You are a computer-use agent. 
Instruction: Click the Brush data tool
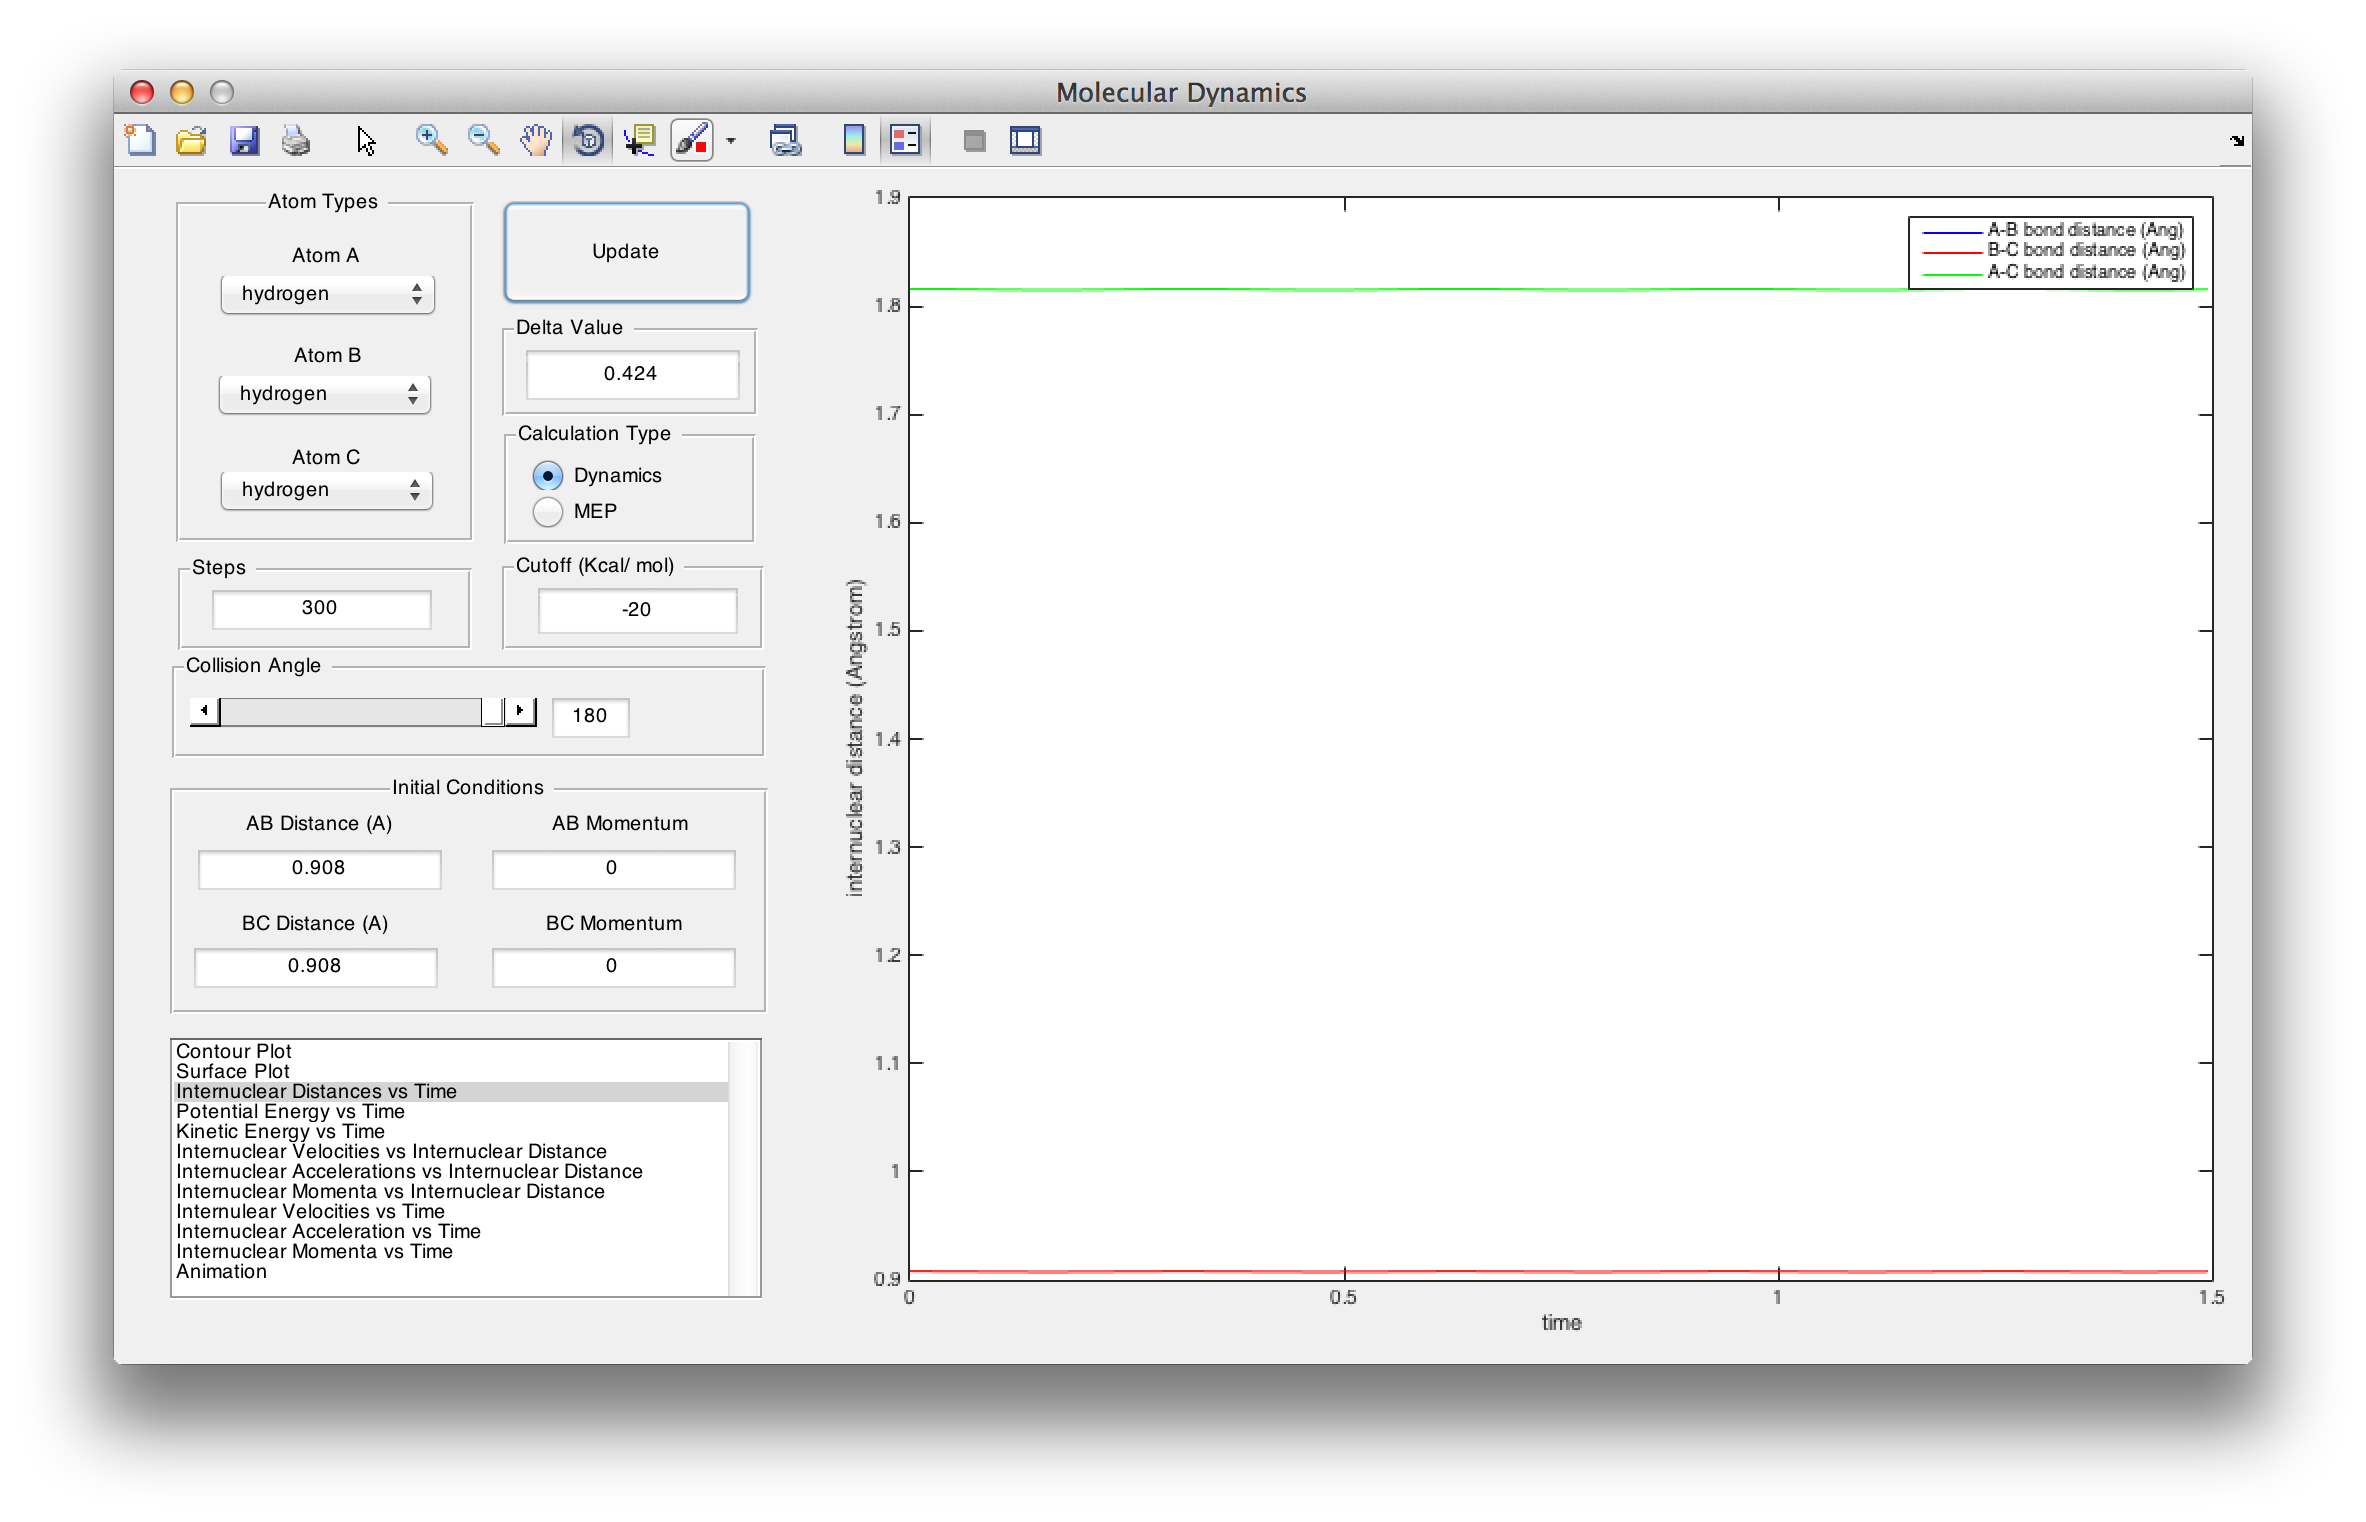[x=692, y=140]
